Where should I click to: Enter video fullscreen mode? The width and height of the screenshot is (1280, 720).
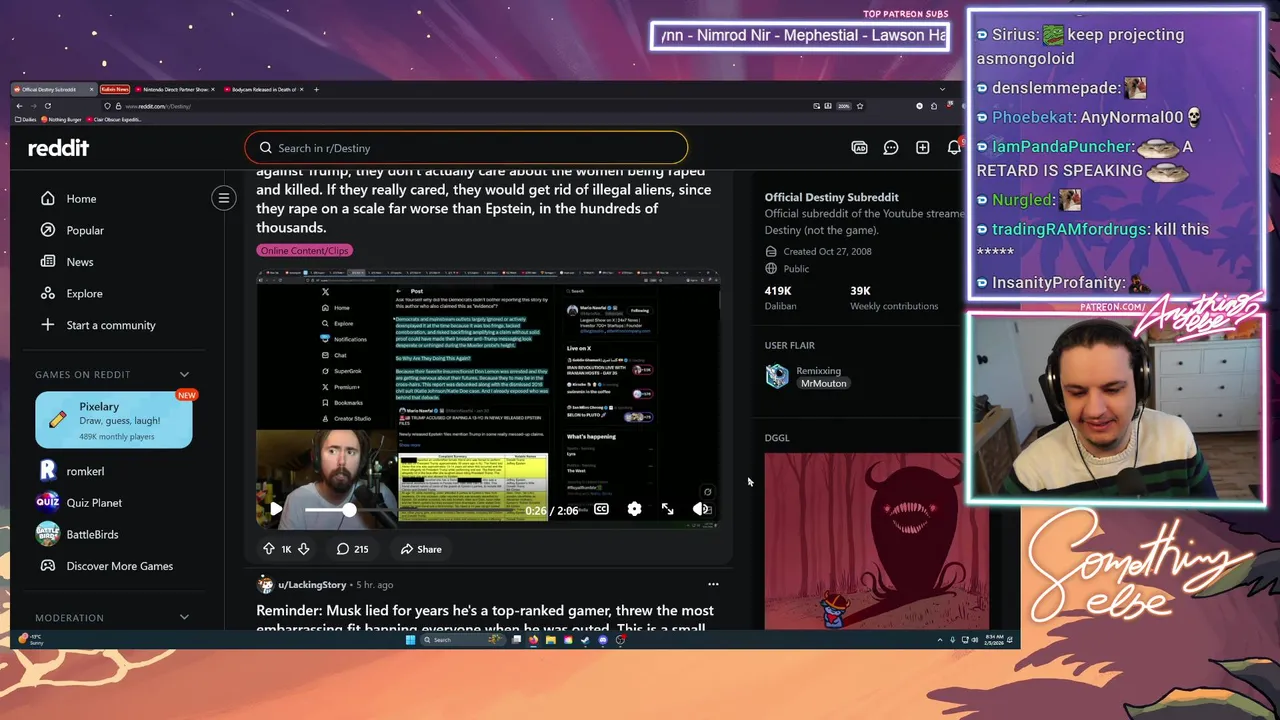pyautogui.click(x=668, y=509)
